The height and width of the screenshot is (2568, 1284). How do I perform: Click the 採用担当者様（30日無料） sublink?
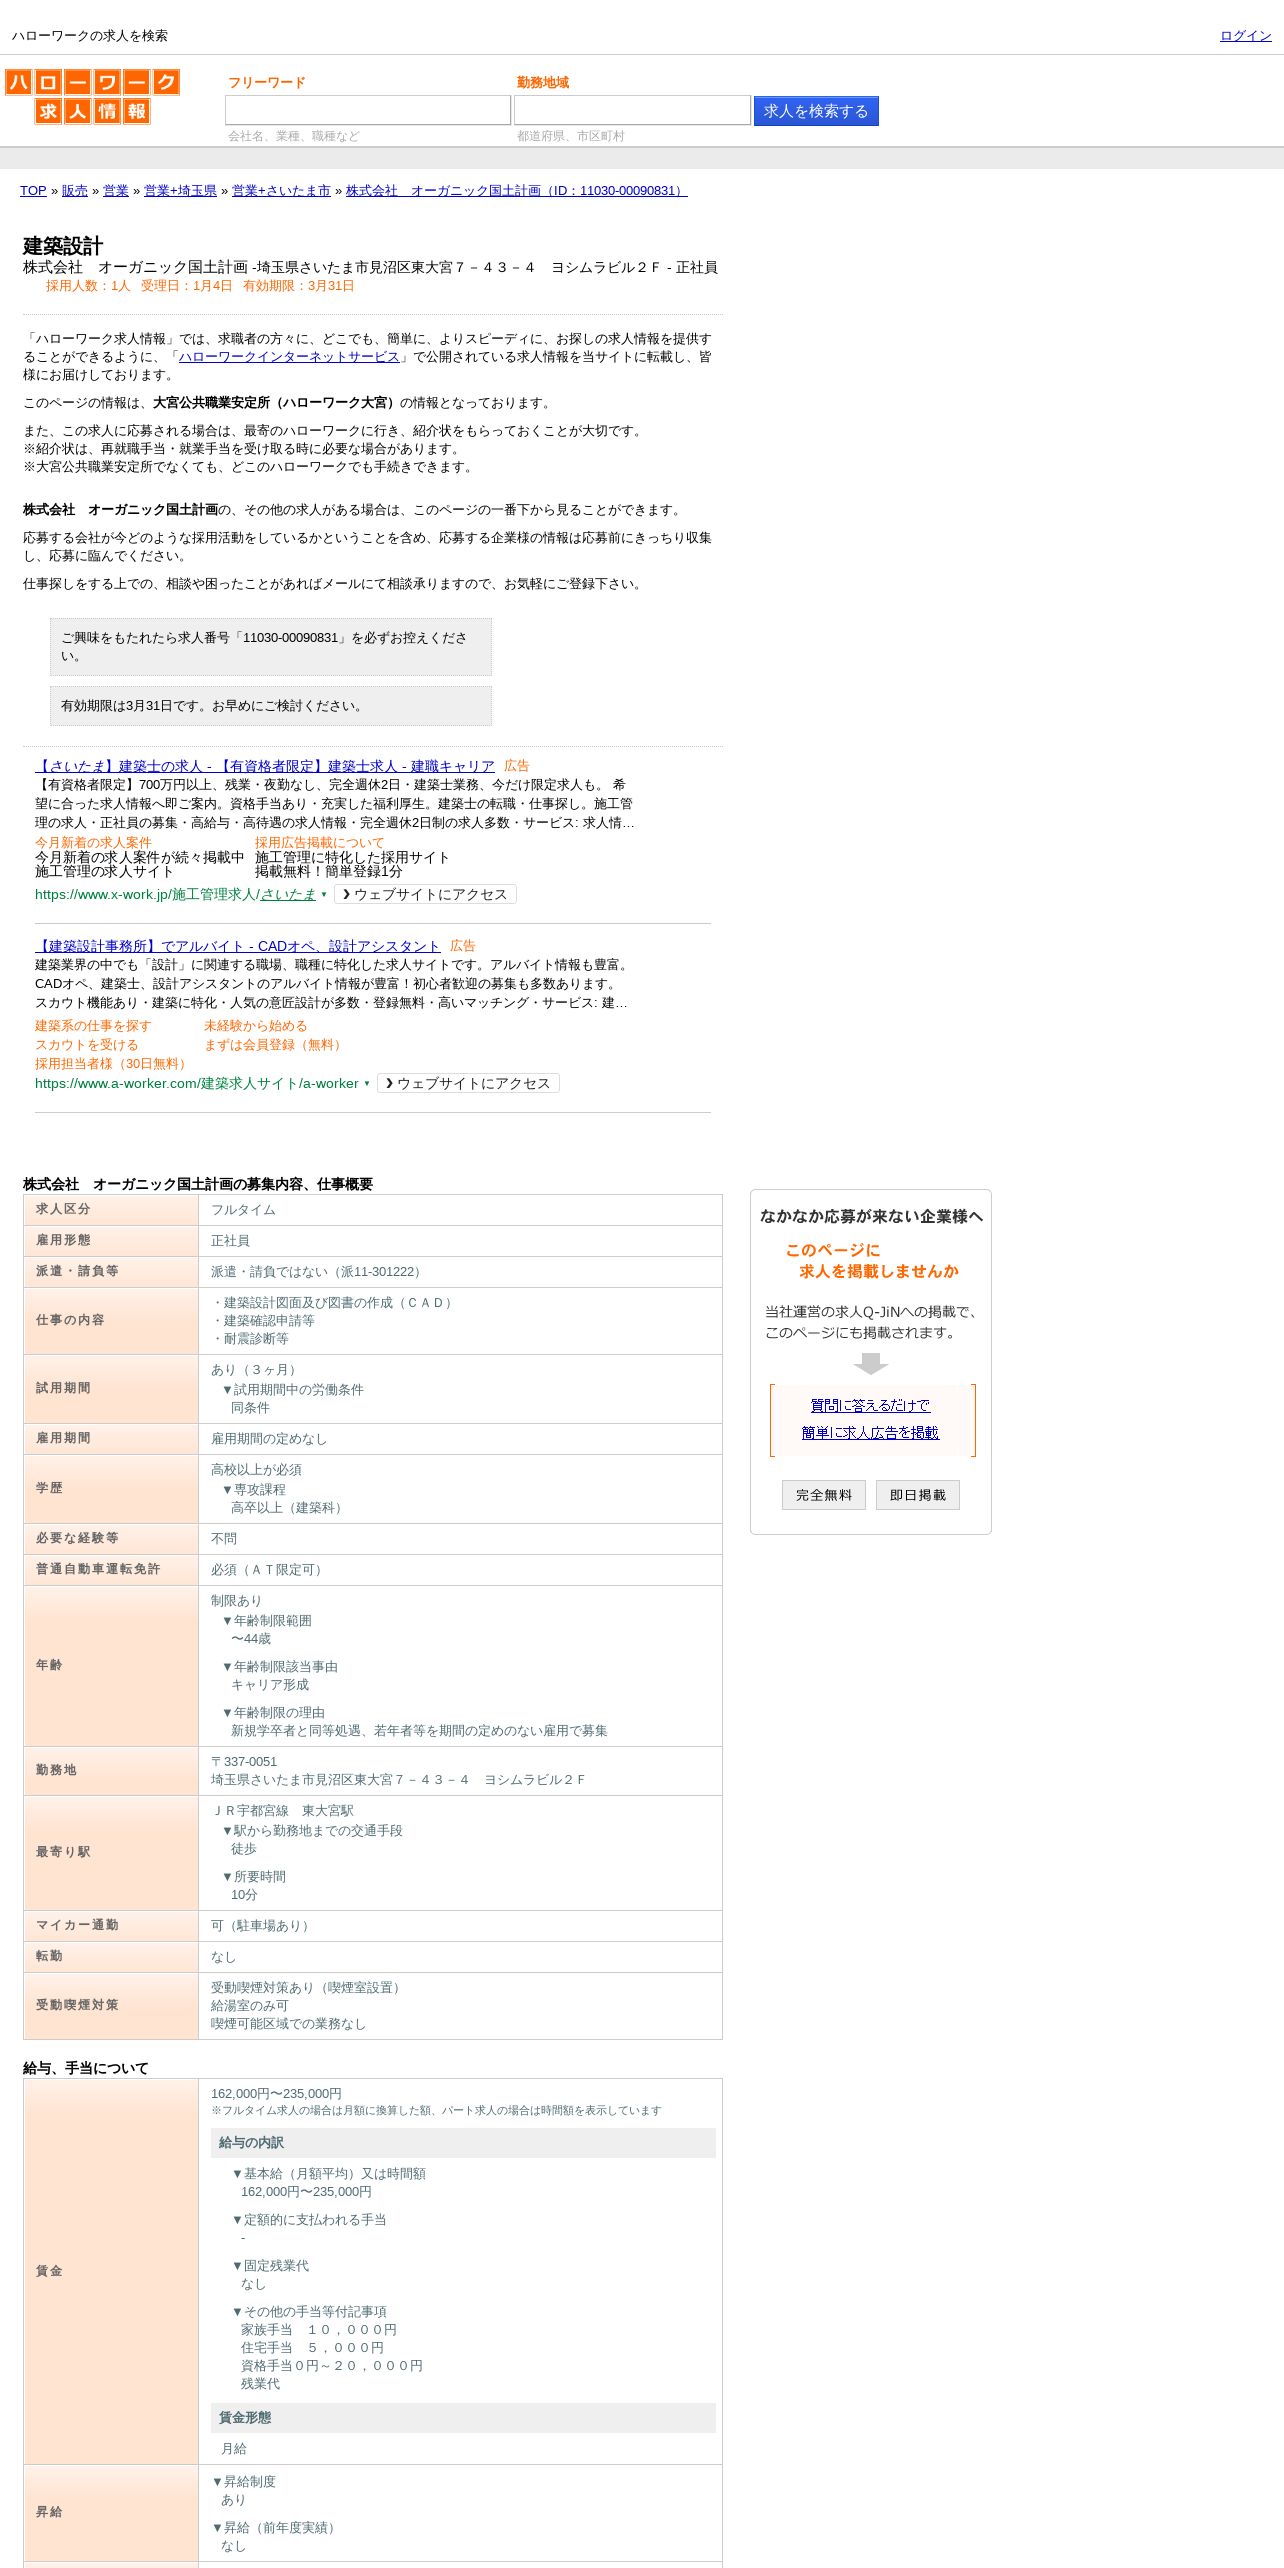tap(112, 1064)
